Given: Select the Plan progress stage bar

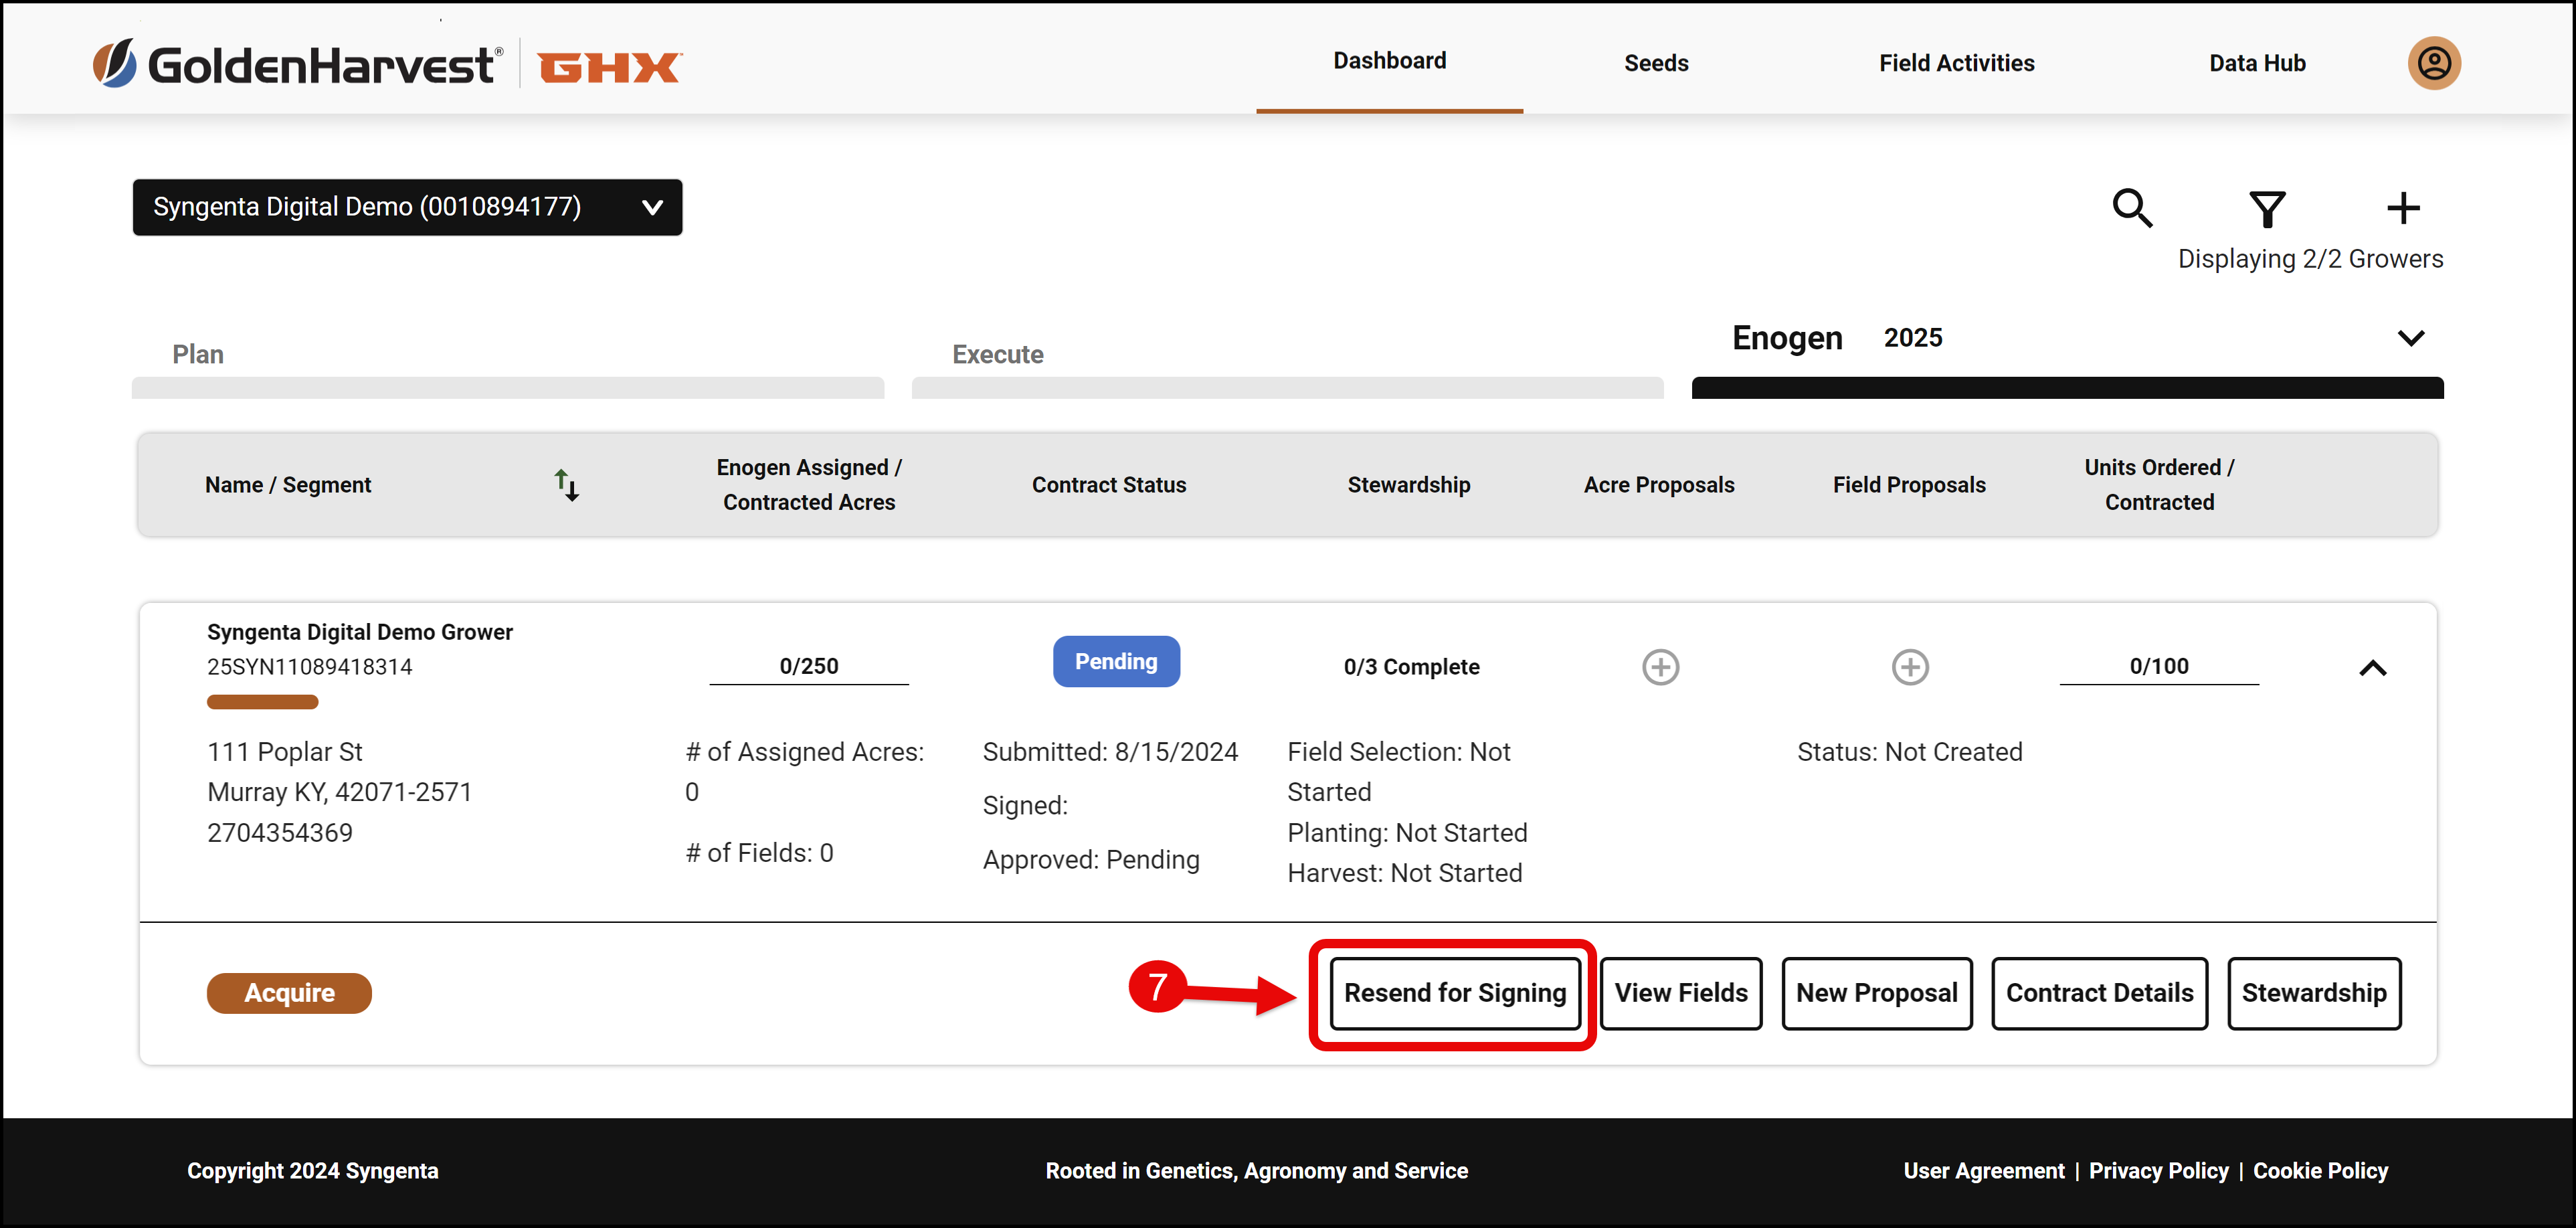Looking at the screenshot, I should click(x=507, y=387).
